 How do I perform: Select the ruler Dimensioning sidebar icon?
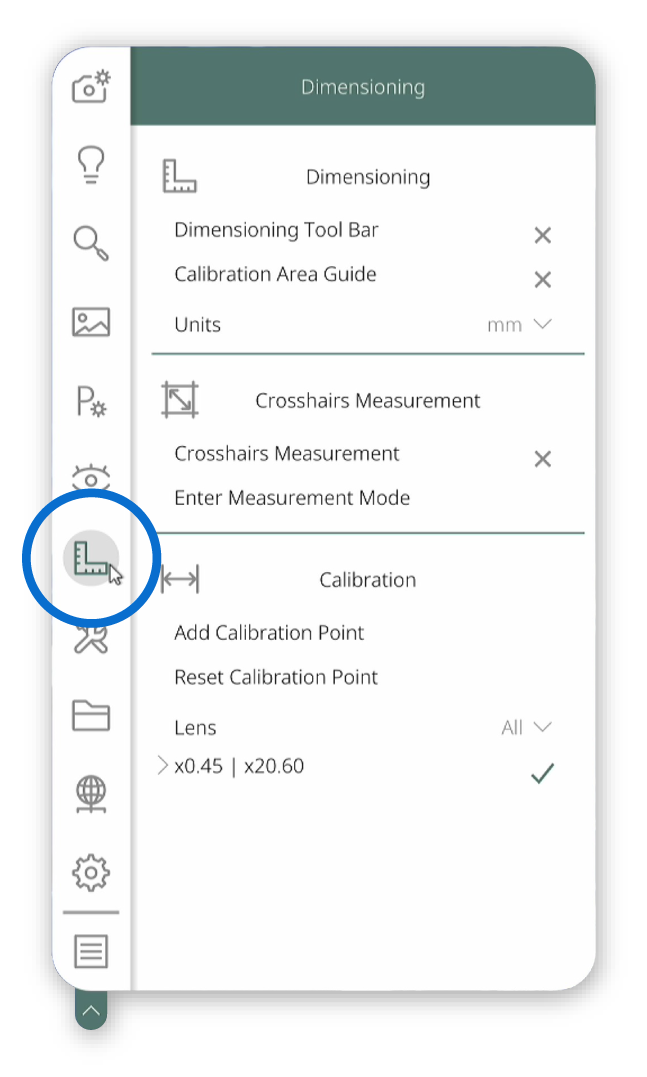point(91,558)
